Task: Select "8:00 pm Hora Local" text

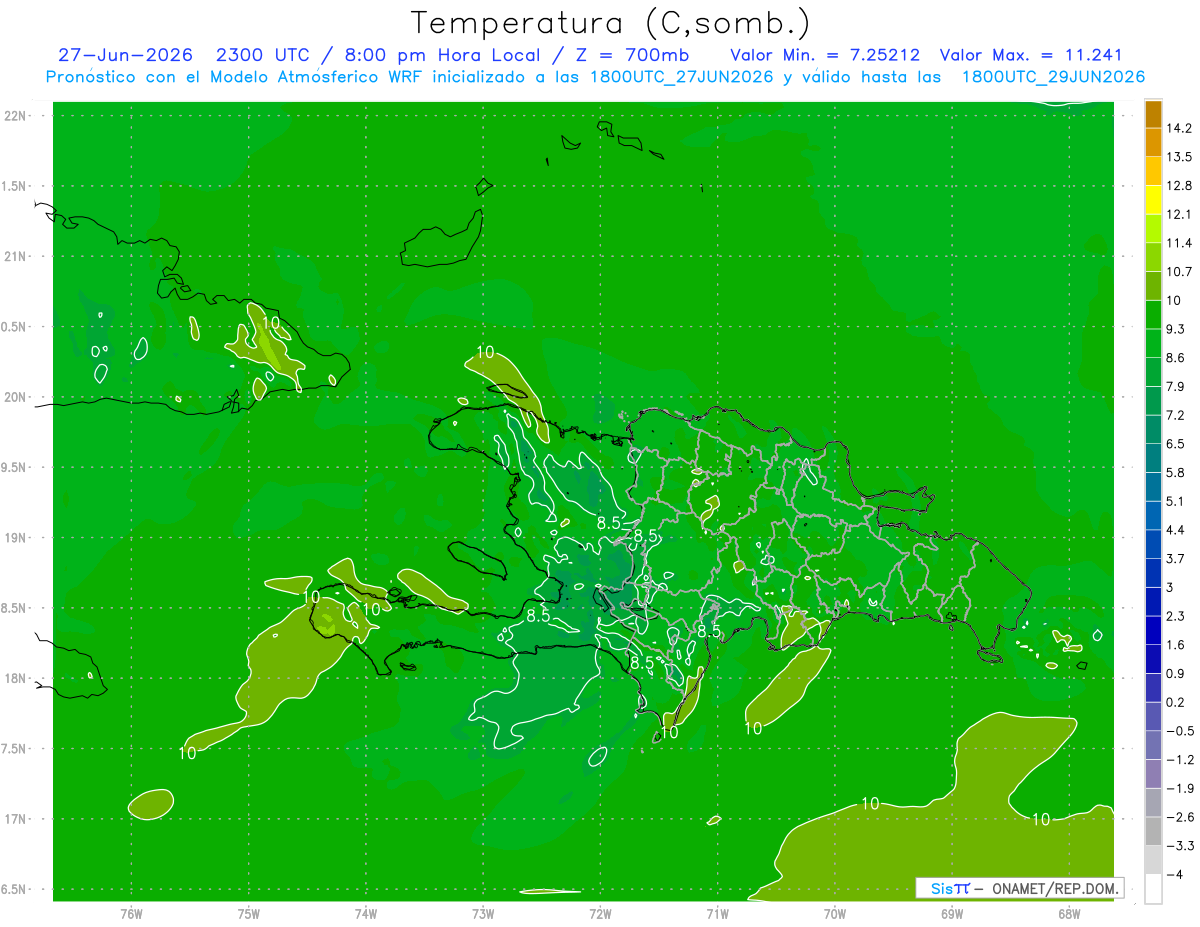Action: pyautogui.click(x=443, y=55)
